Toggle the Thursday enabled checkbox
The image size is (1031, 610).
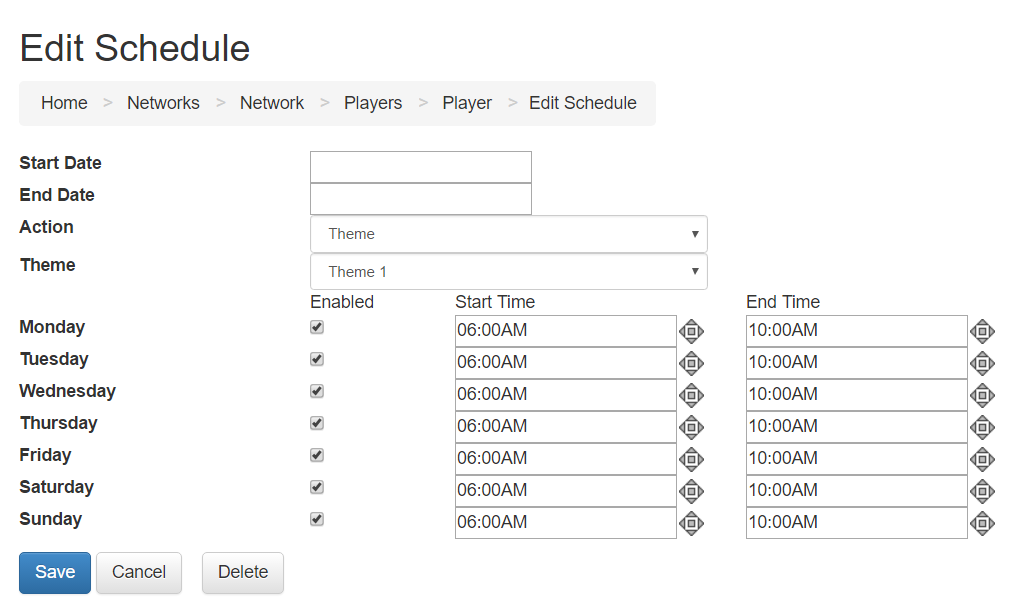317,423
